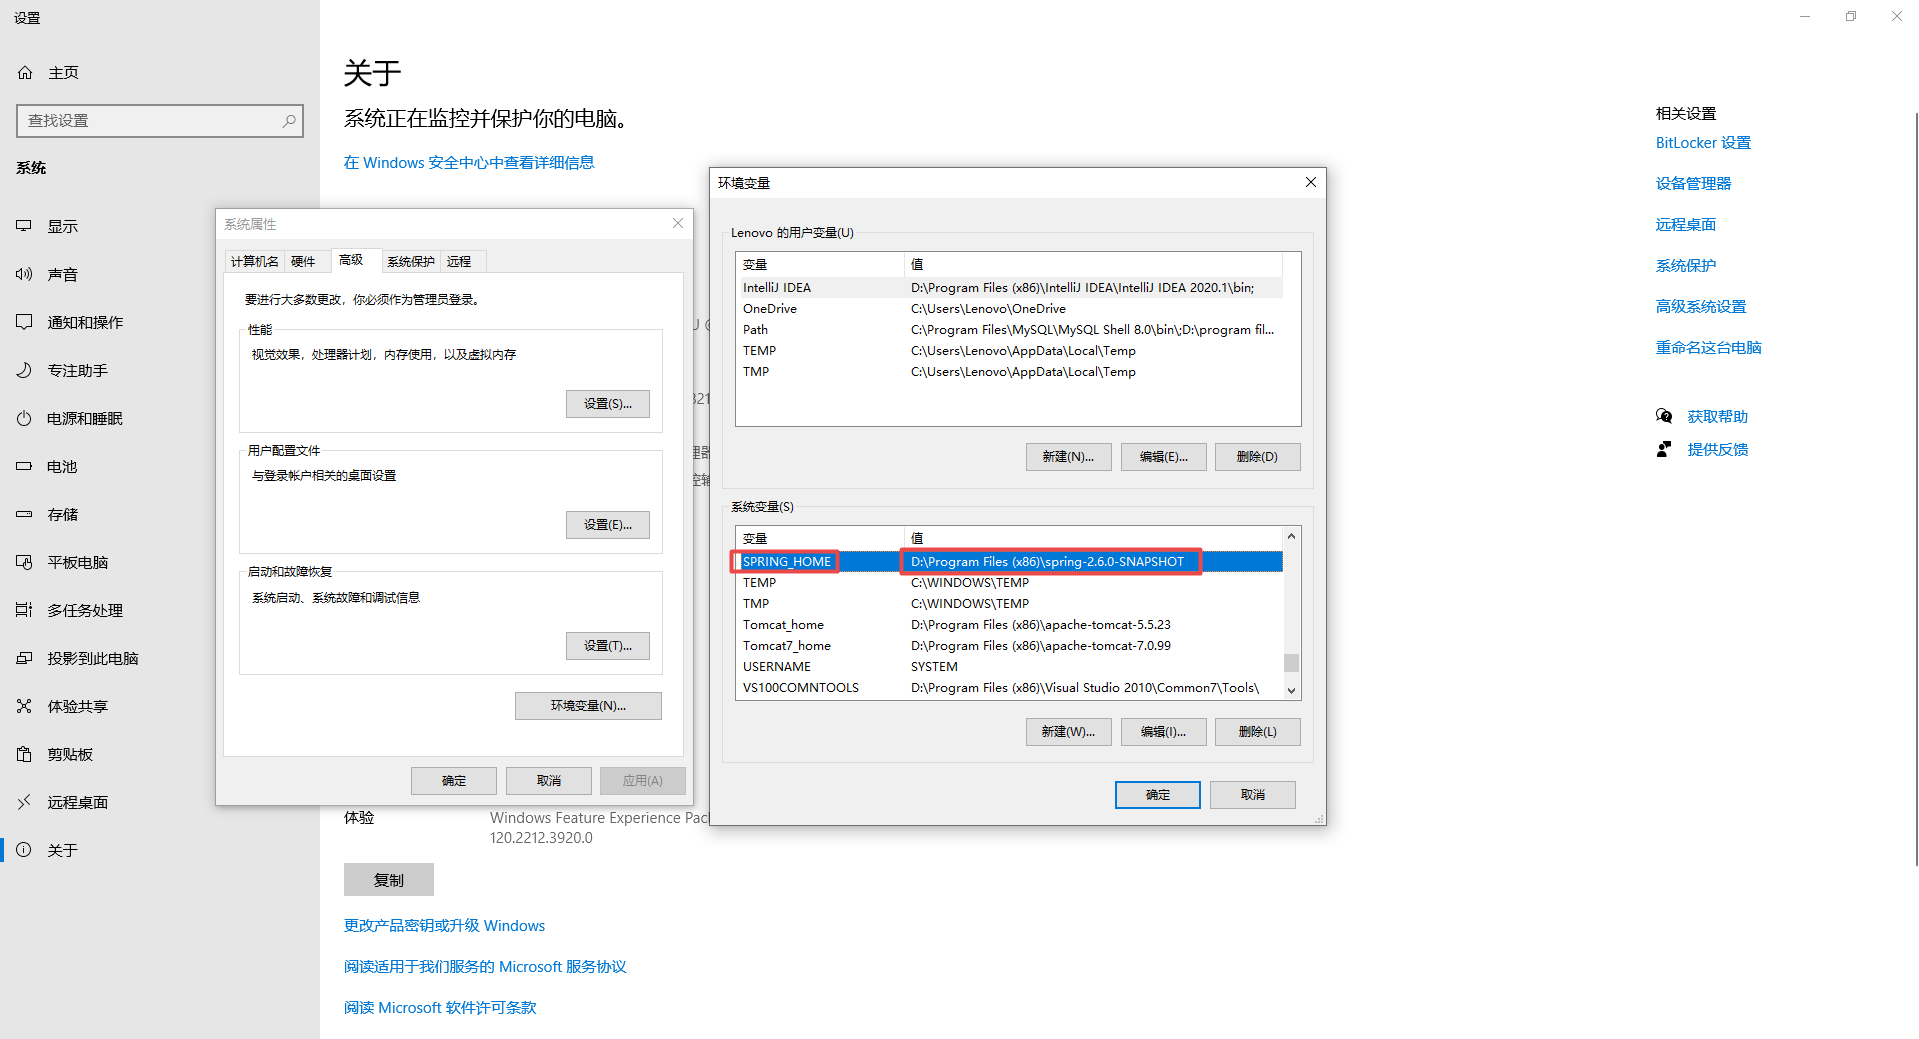Click the Get help (获取帮助) icon
Viewport: 1919px width, 1039px height.
(1664, 416)
